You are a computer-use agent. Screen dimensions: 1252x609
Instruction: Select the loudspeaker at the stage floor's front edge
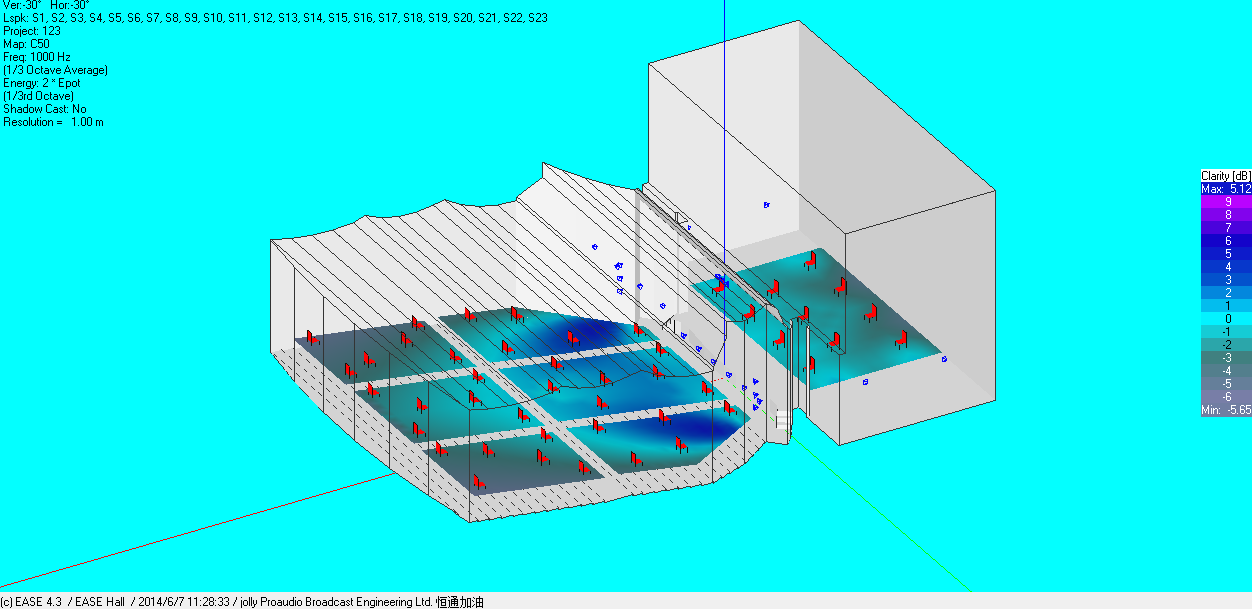click(x=865, y=382)
